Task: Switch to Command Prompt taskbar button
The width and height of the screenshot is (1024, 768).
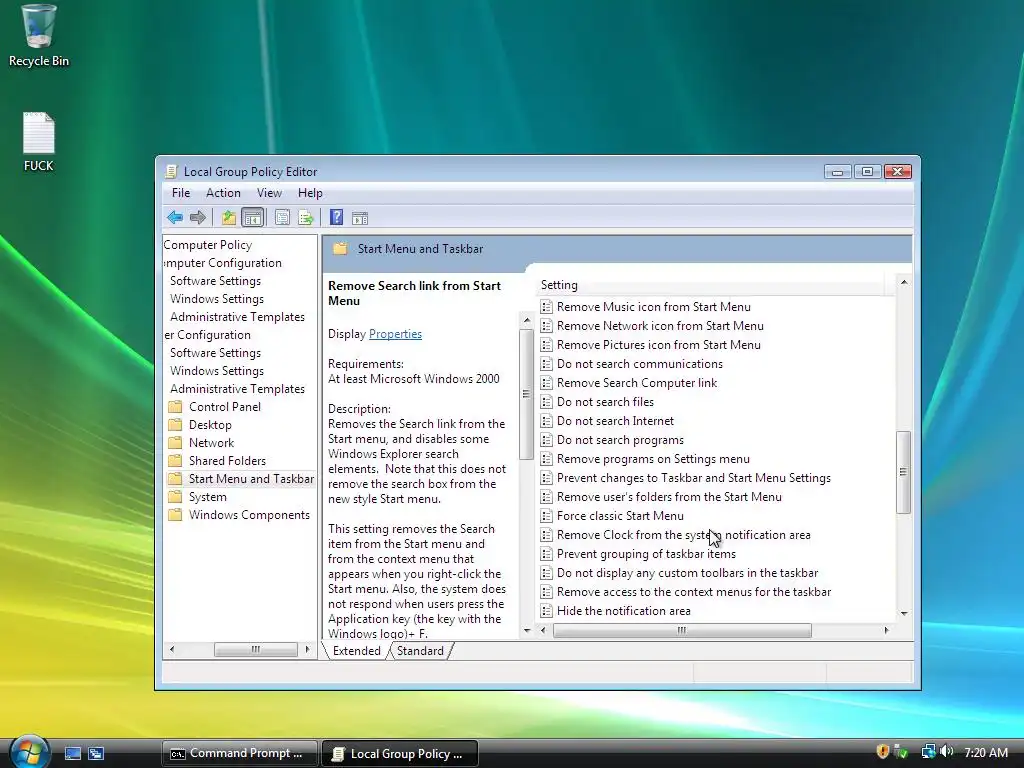Action: 240,753
